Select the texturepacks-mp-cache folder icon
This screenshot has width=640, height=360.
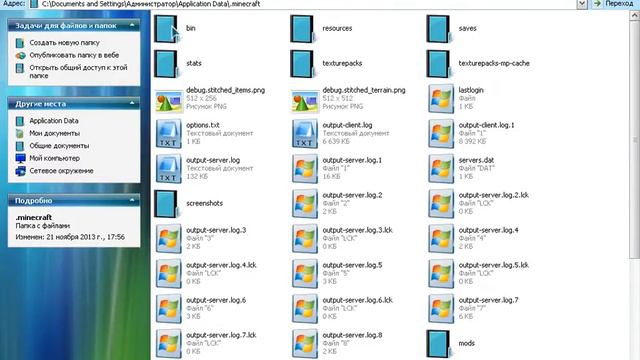pyautogui.click(x=438, y=64)
